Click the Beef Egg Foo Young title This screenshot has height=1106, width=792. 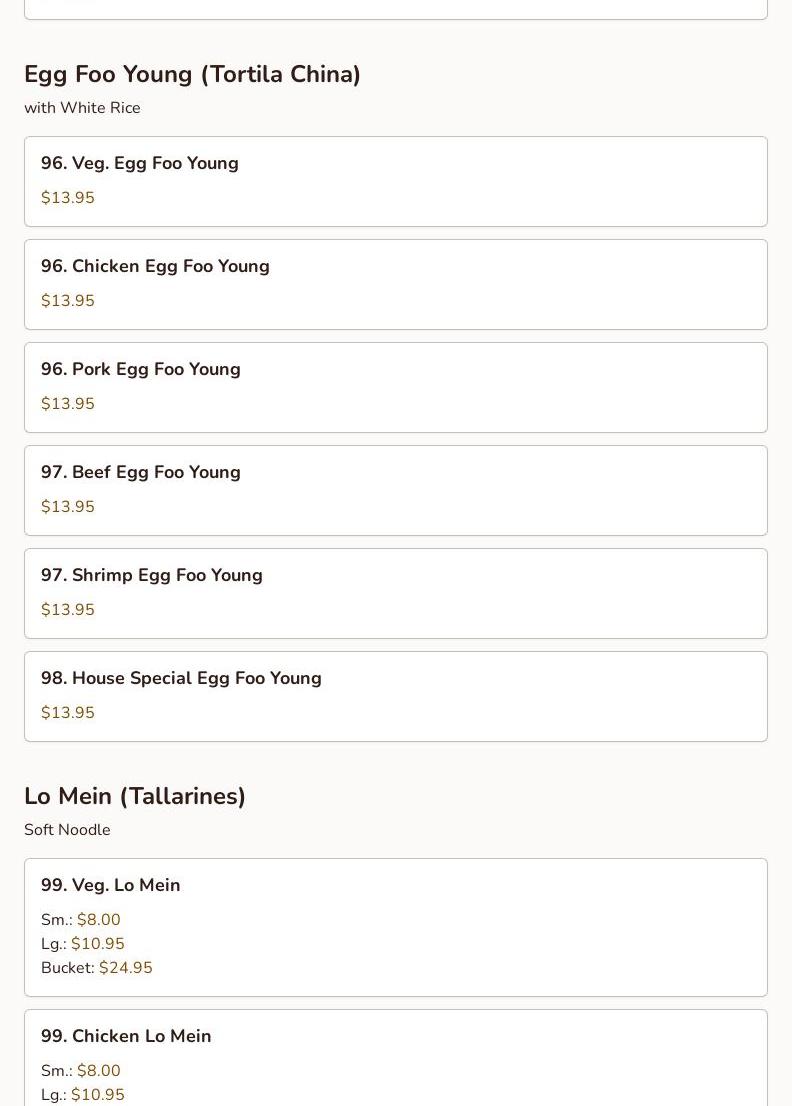[141, 473]
